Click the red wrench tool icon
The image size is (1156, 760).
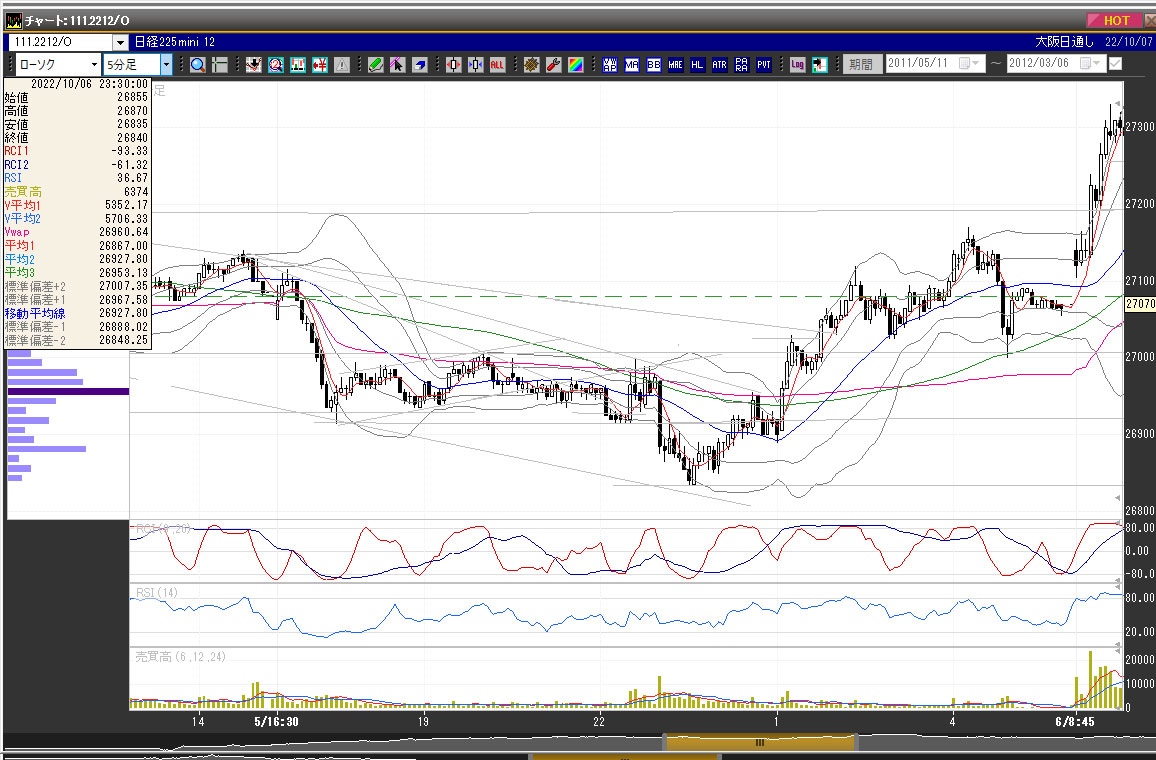[x=554, y=65]
